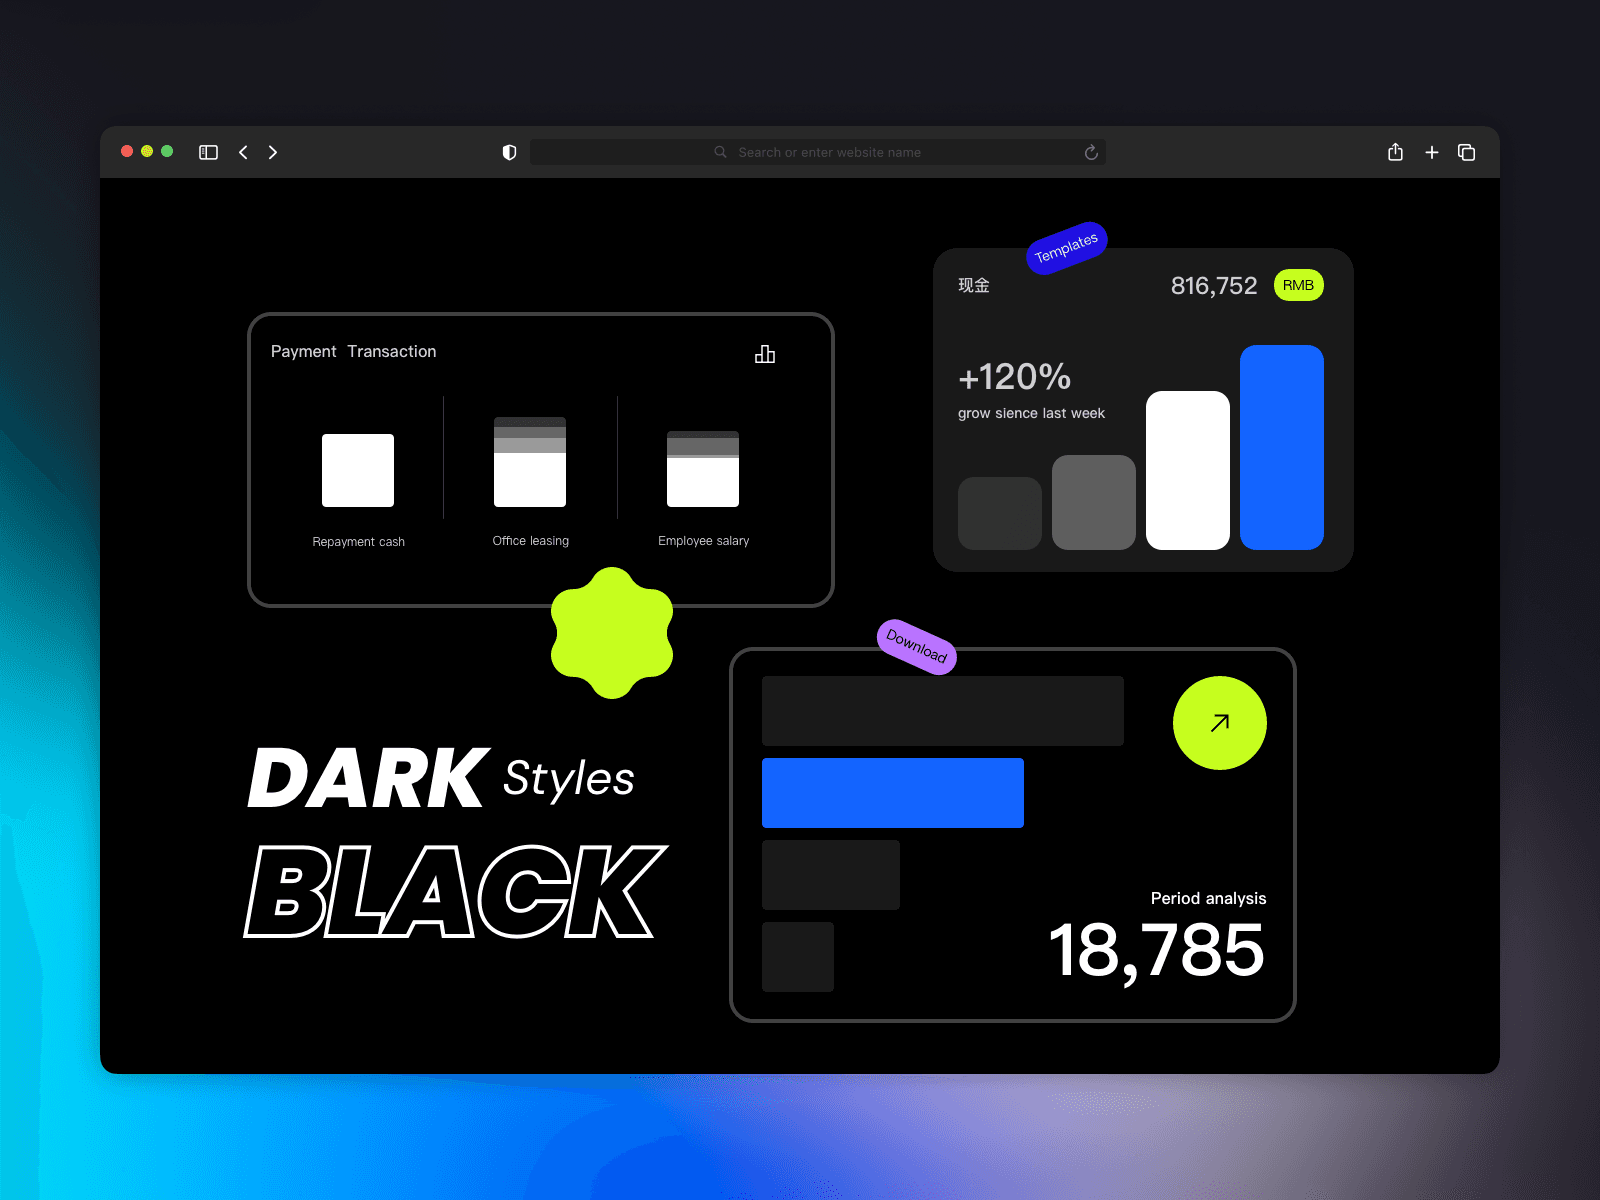Click the share icon in browser toolbar
This screenshot has height=1200, width=1600.
click(1395, 152)
